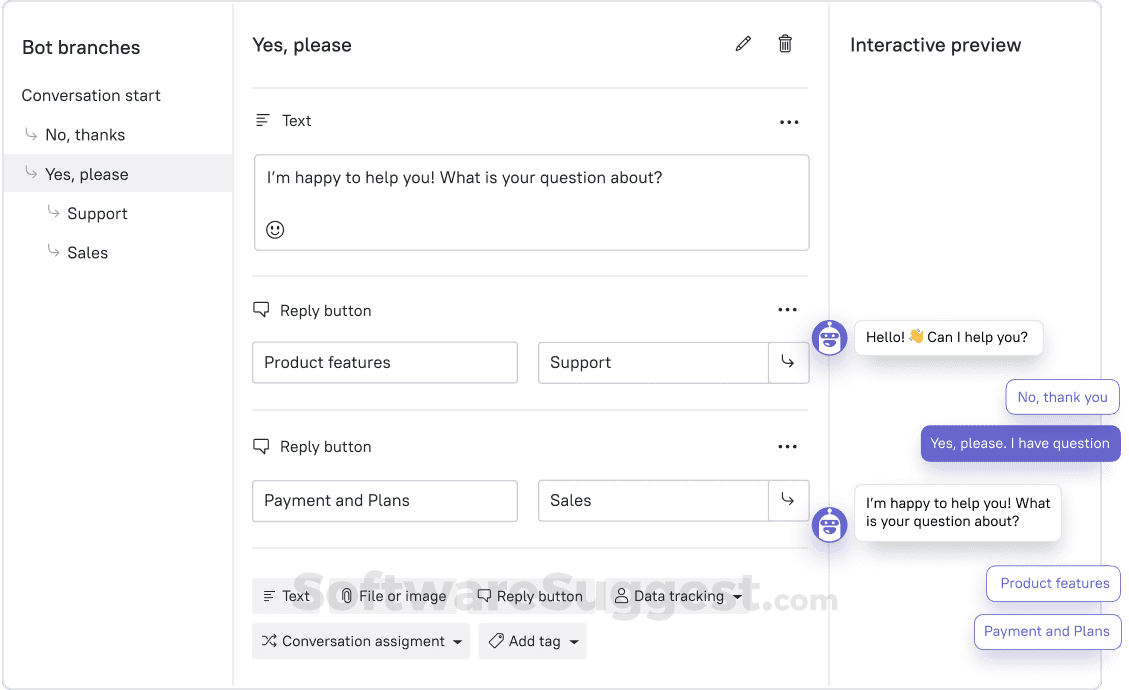Add a Text block
Screen dimensions: 1129x690
click(286, 596)
